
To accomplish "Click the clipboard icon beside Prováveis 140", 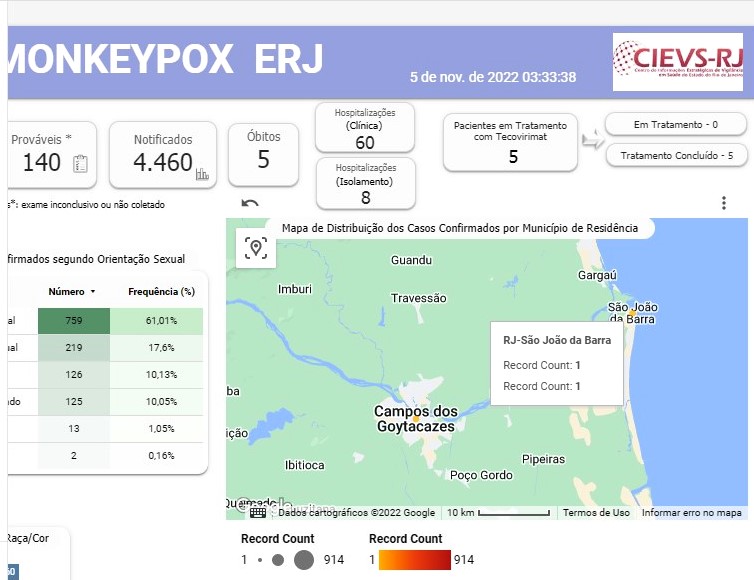I will 80,164.
